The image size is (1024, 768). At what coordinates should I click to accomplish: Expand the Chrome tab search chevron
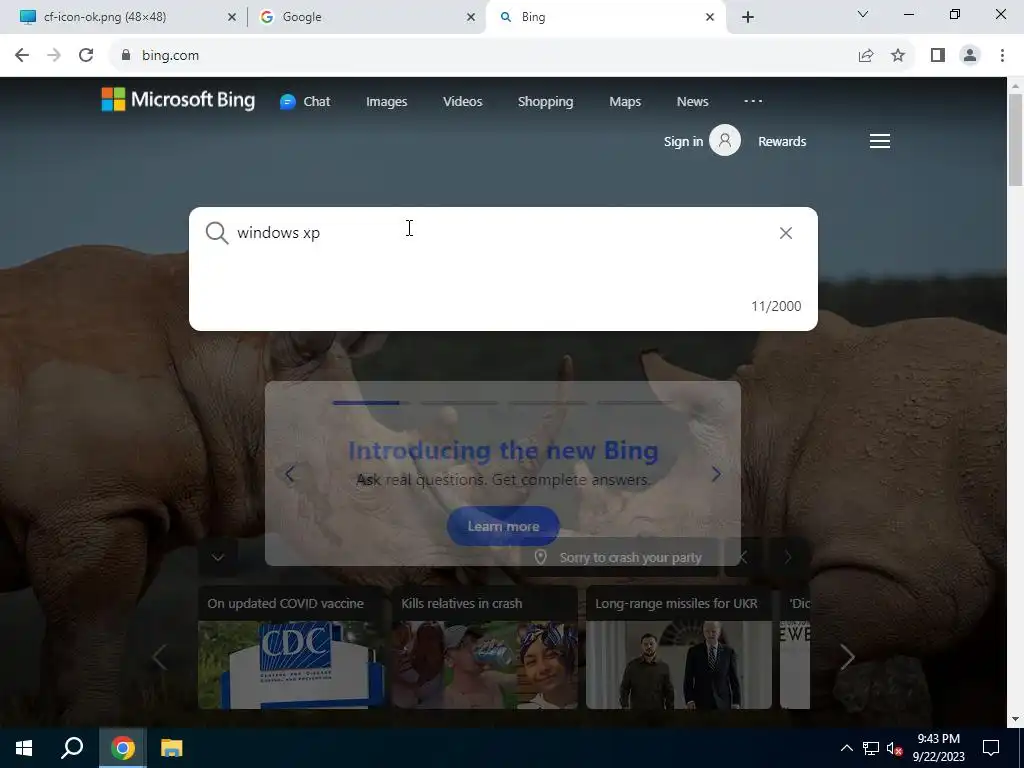[863, 14]
